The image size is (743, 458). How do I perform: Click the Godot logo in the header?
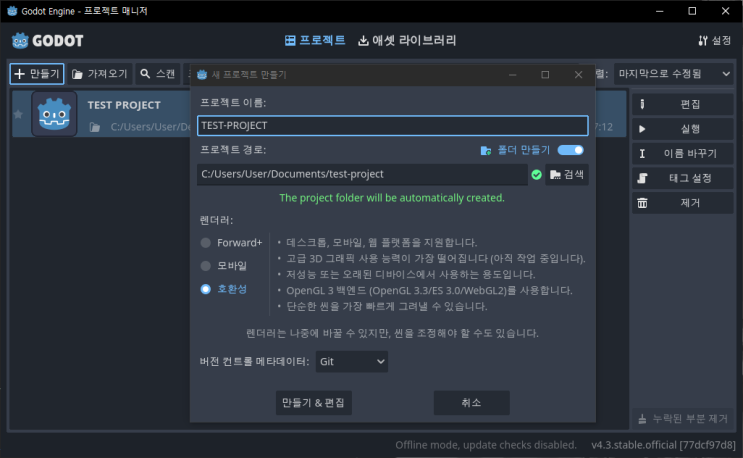[47, 41]
